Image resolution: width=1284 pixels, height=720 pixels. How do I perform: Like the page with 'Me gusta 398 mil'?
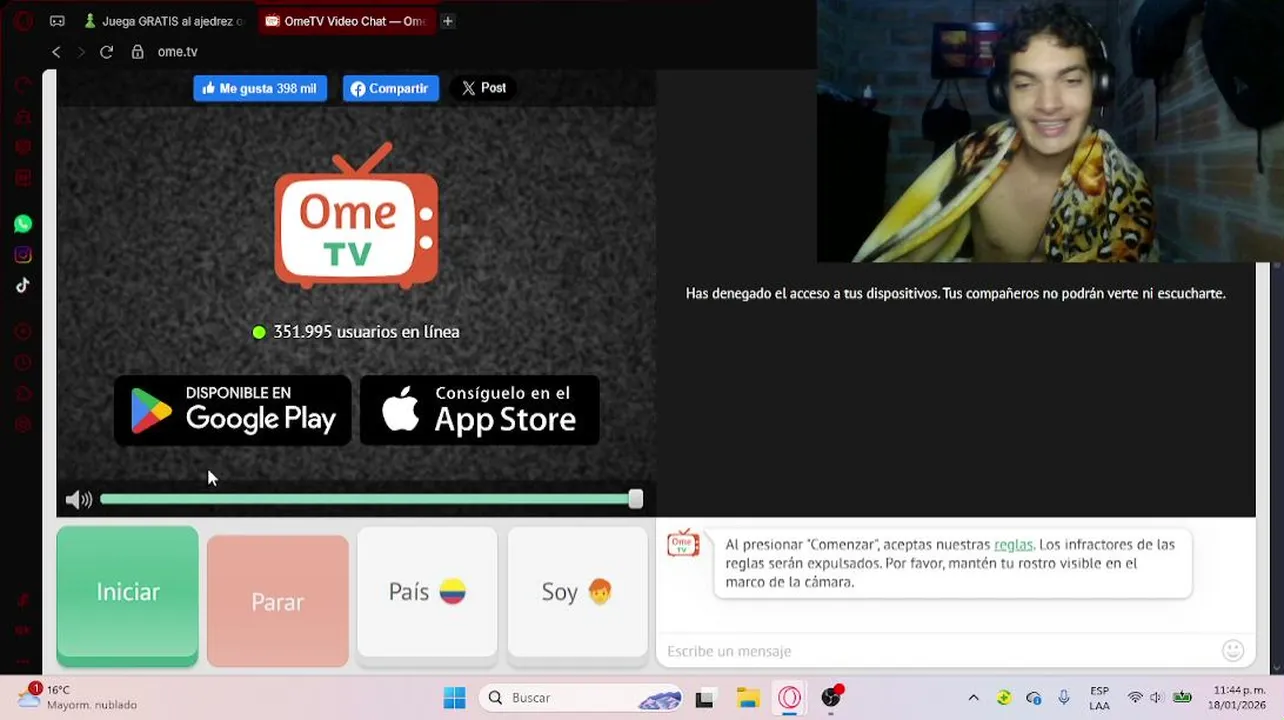(x=260, y=88)
